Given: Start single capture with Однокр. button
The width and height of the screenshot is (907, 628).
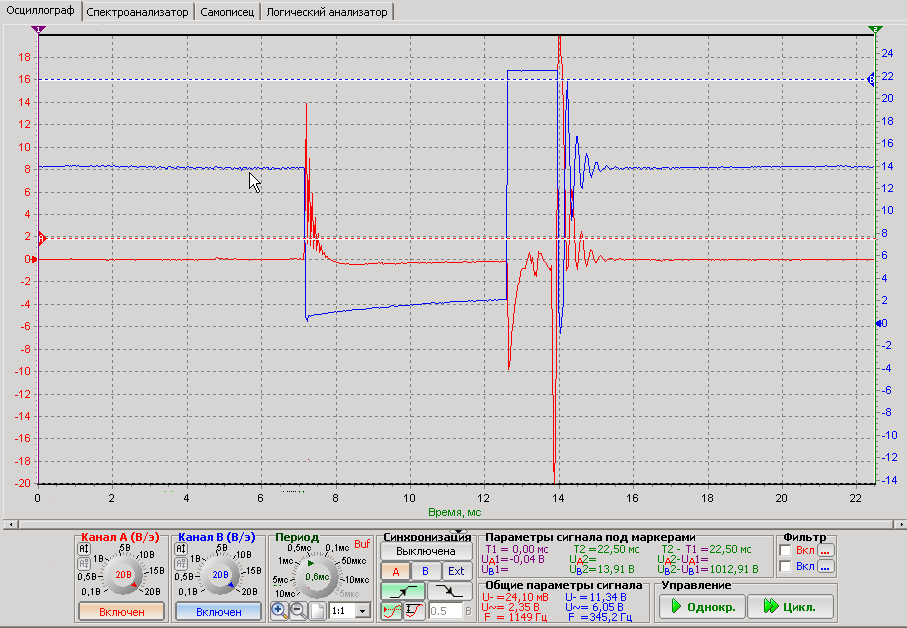Looking at the screenshot, I should (x=702, y=607).
